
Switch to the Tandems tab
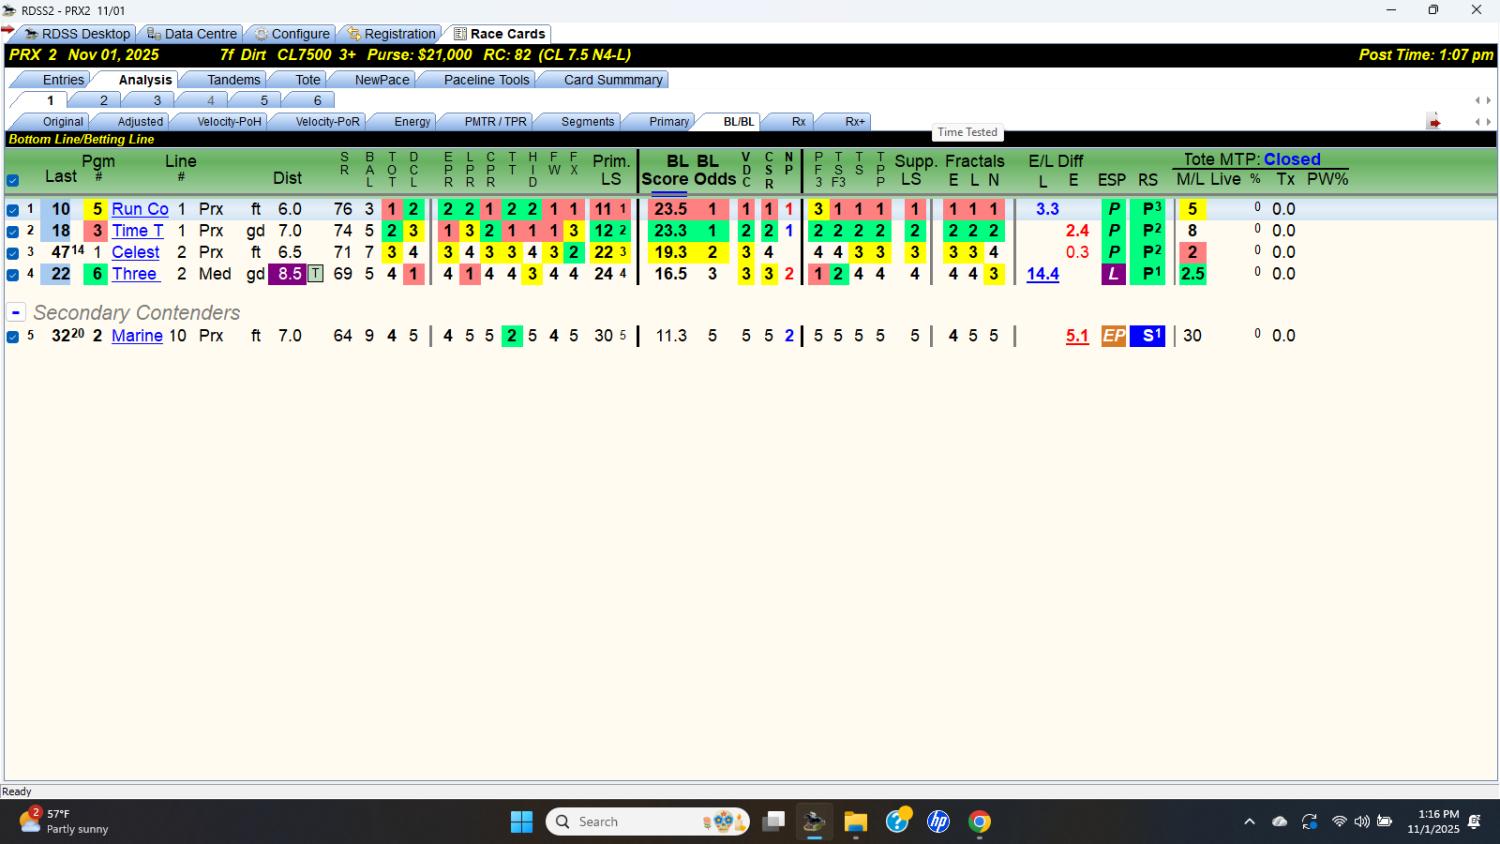click(x=233, y=80)
